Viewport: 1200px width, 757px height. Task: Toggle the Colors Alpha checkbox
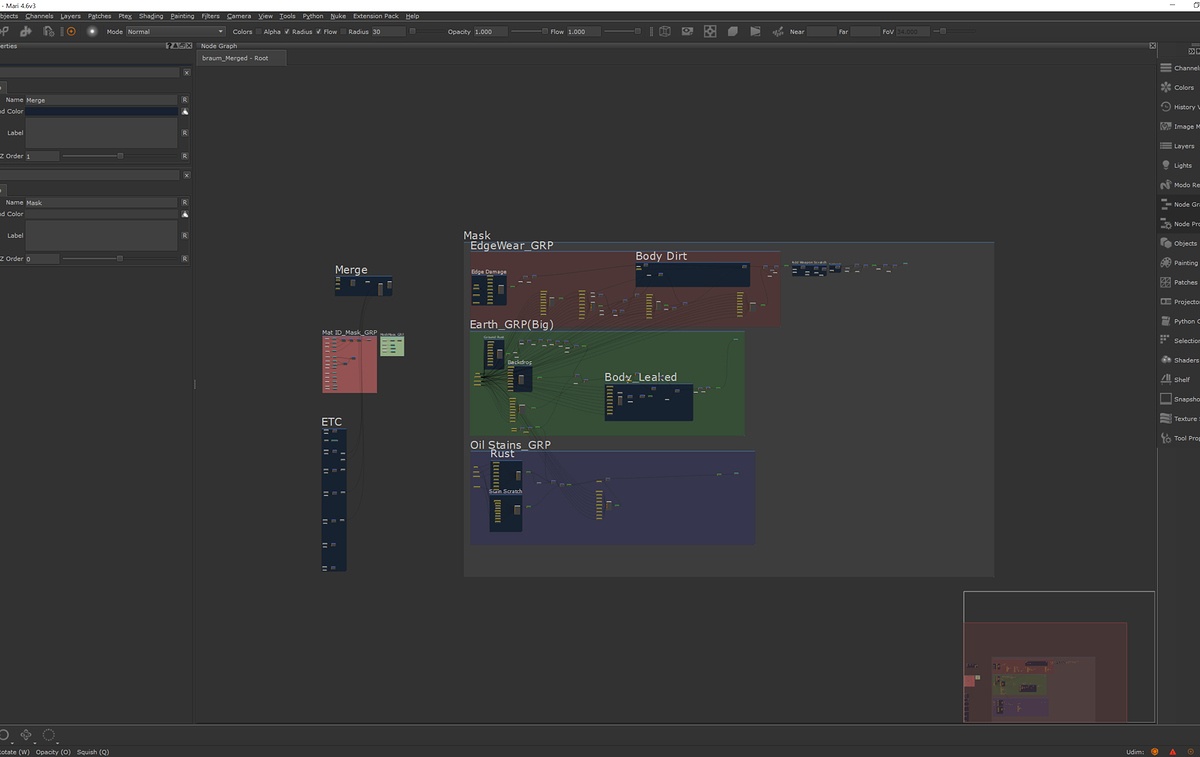coord(258,32)
